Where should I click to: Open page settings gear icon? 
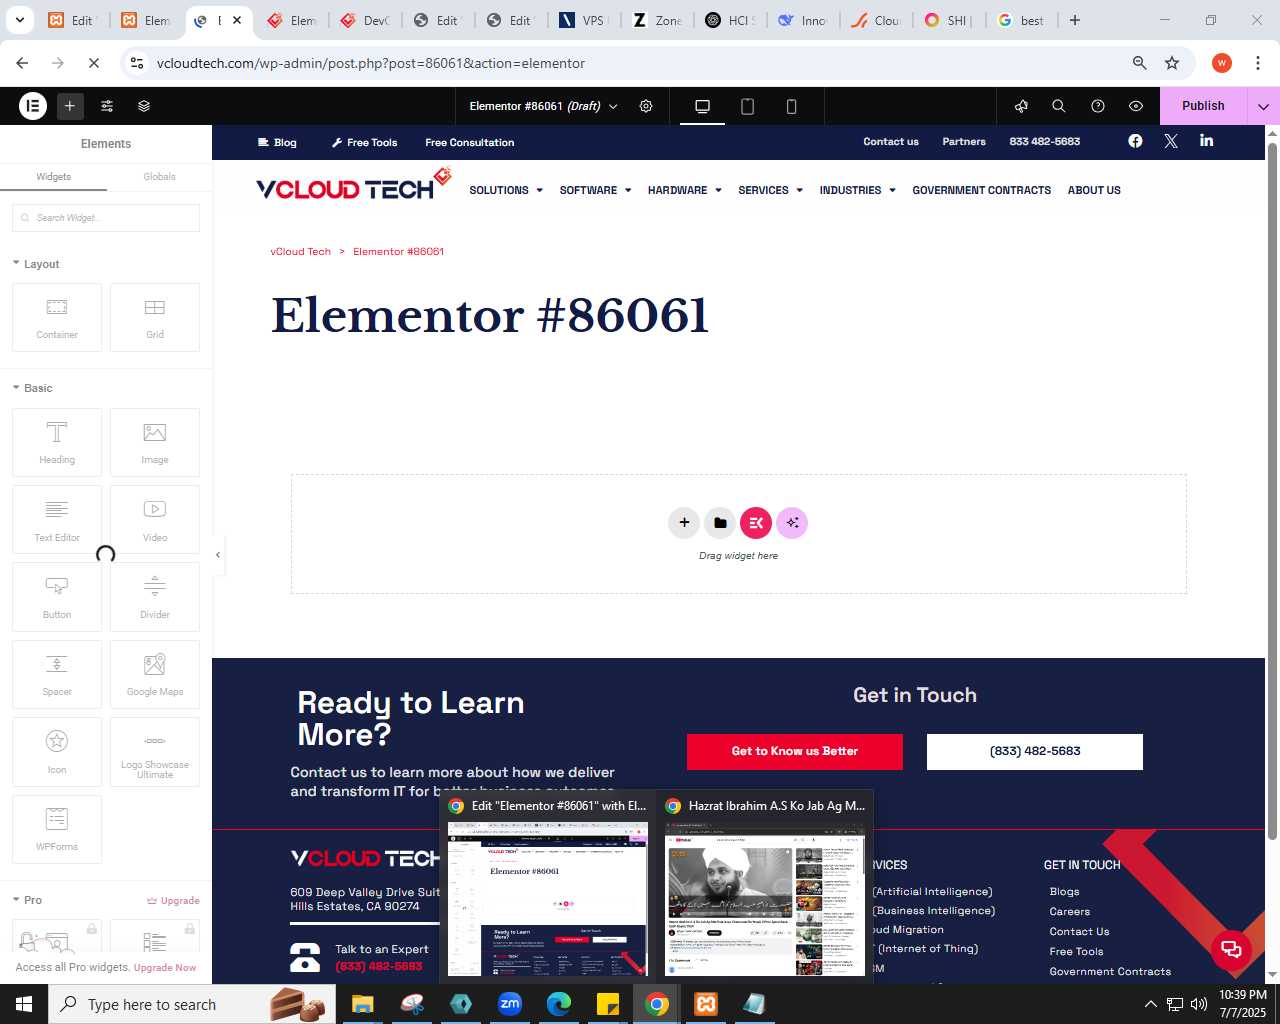[646, 106]
